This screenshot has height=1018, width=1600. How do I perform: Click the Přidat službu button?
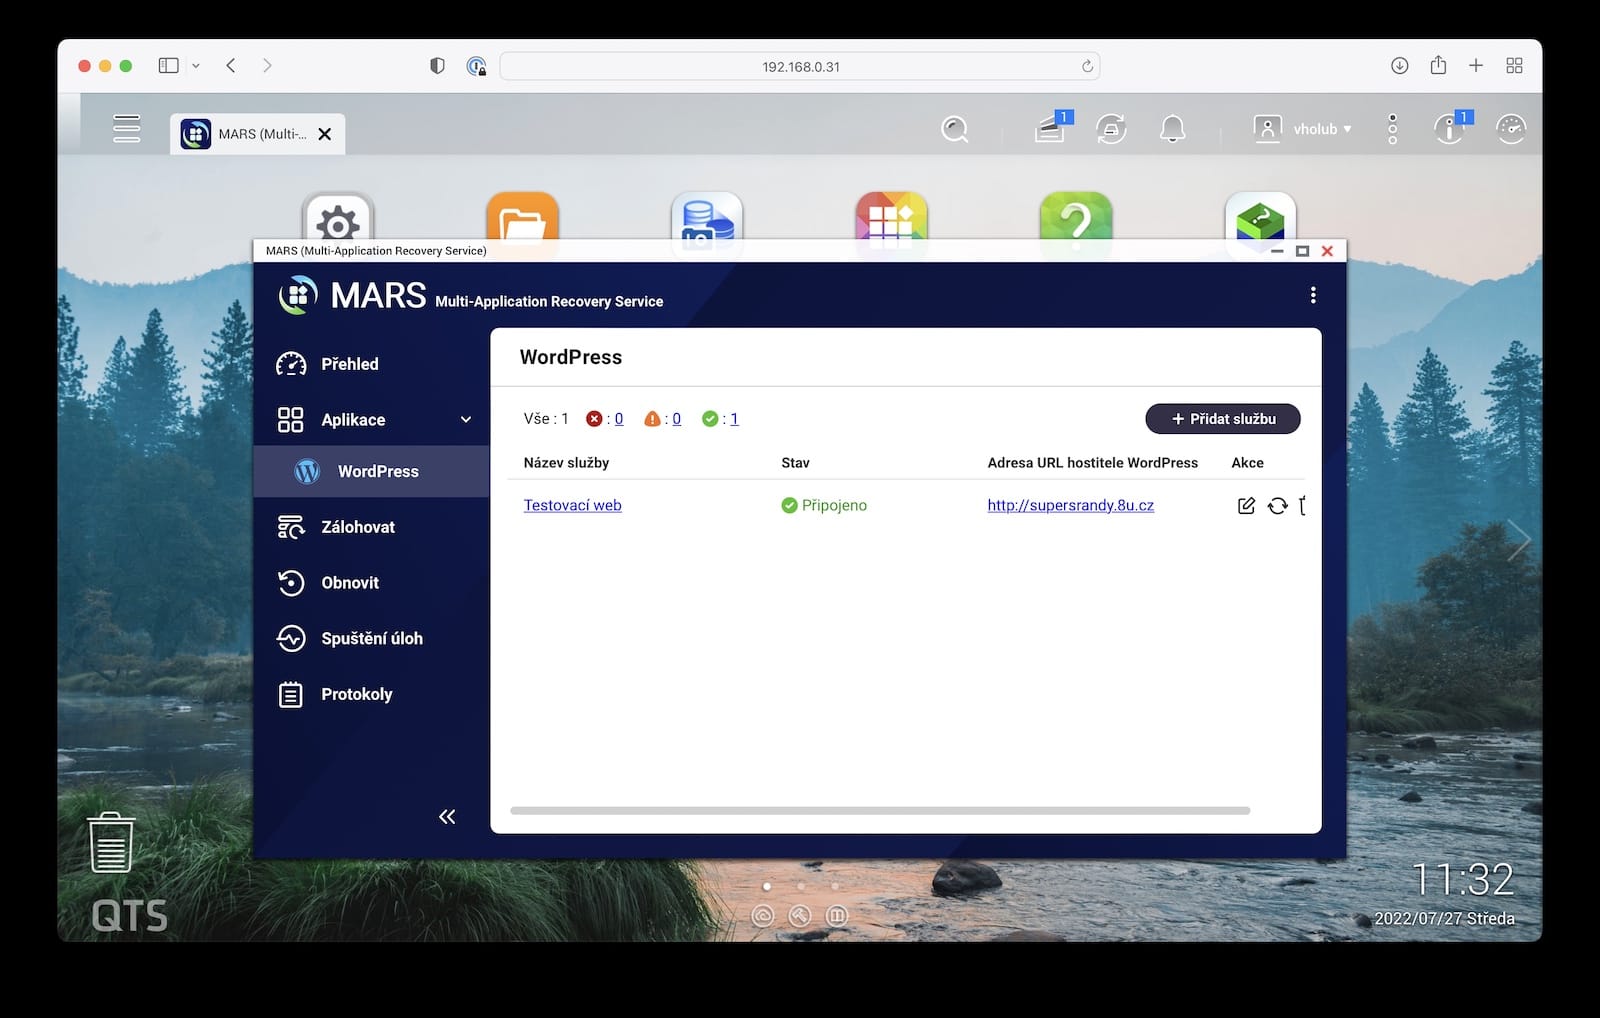1222,419
